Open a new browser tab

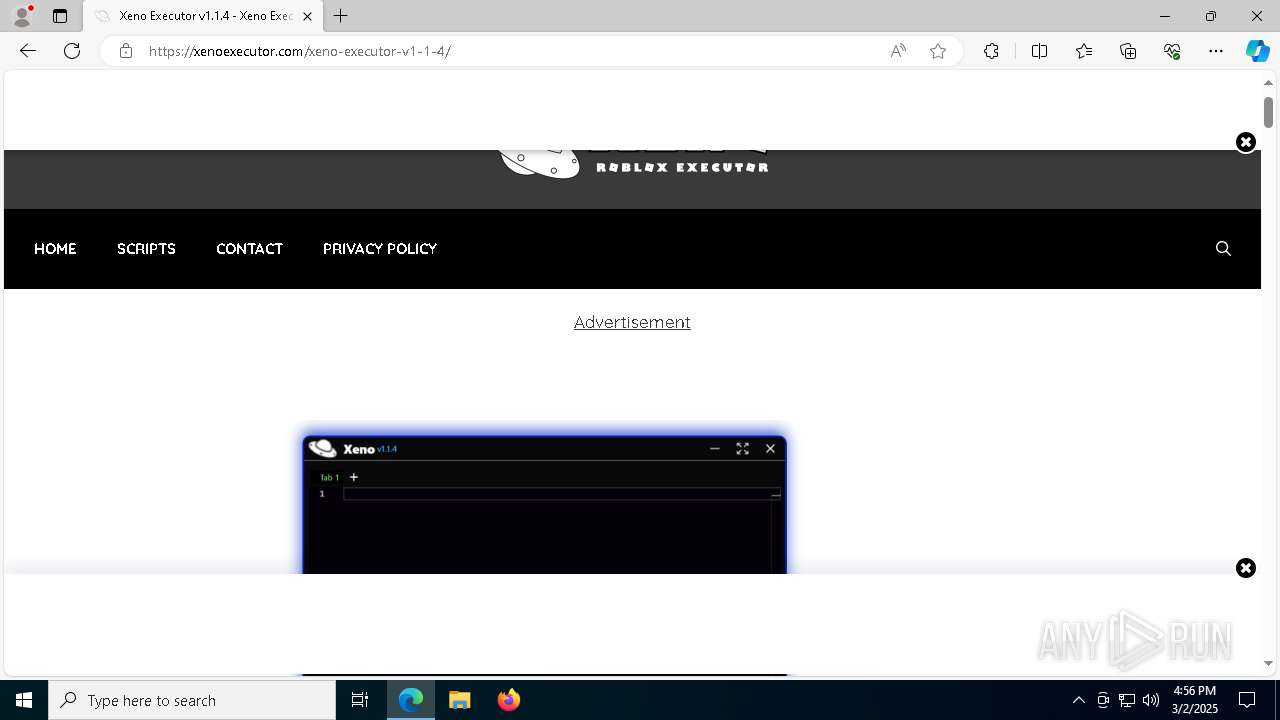pos(341,16)
